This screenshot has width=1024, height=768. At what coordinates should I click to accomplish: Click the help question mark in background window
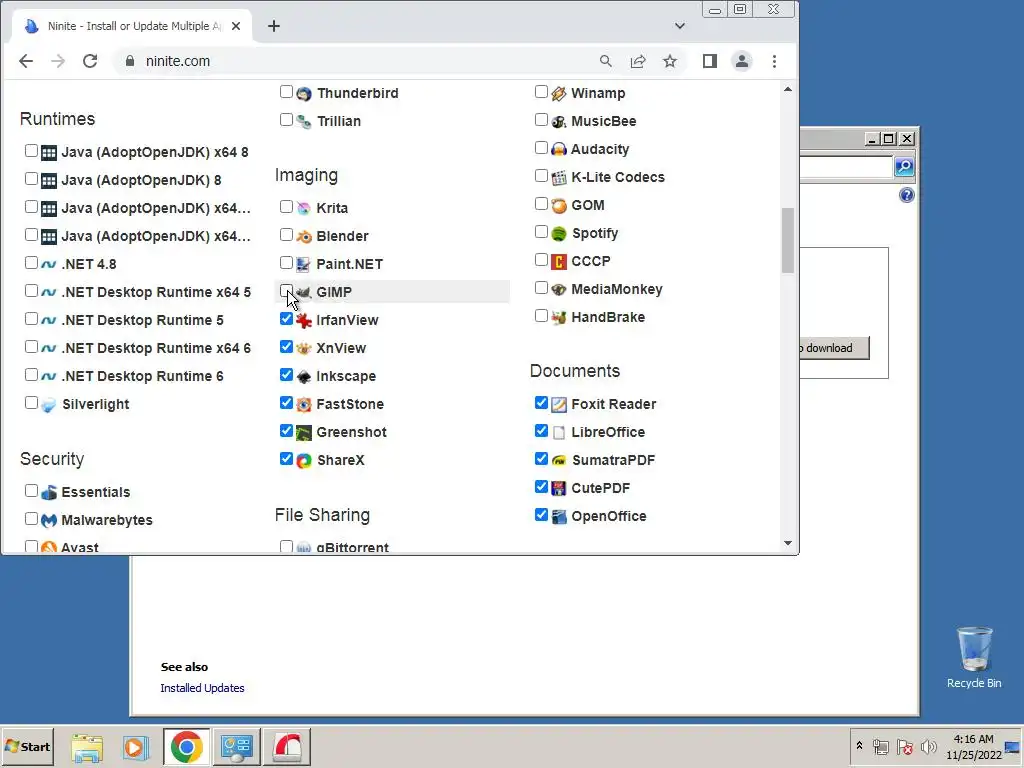(x=906, y=195)
